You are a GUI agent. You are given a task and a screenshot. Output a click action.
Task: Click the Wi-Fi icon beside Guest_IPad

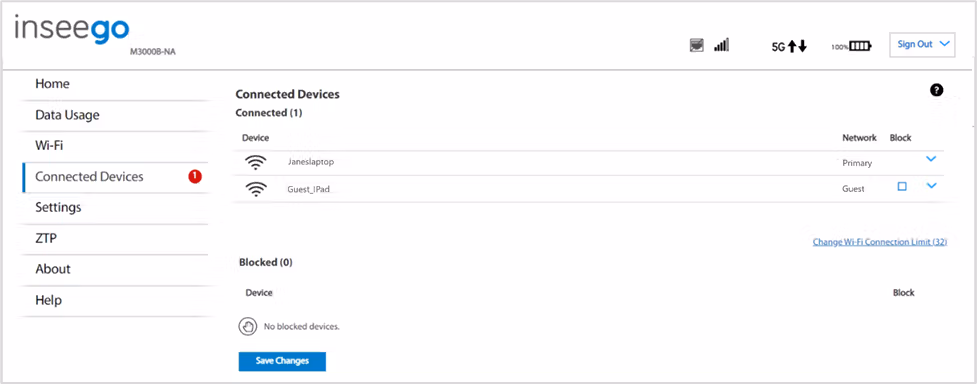tap(255, 189)
